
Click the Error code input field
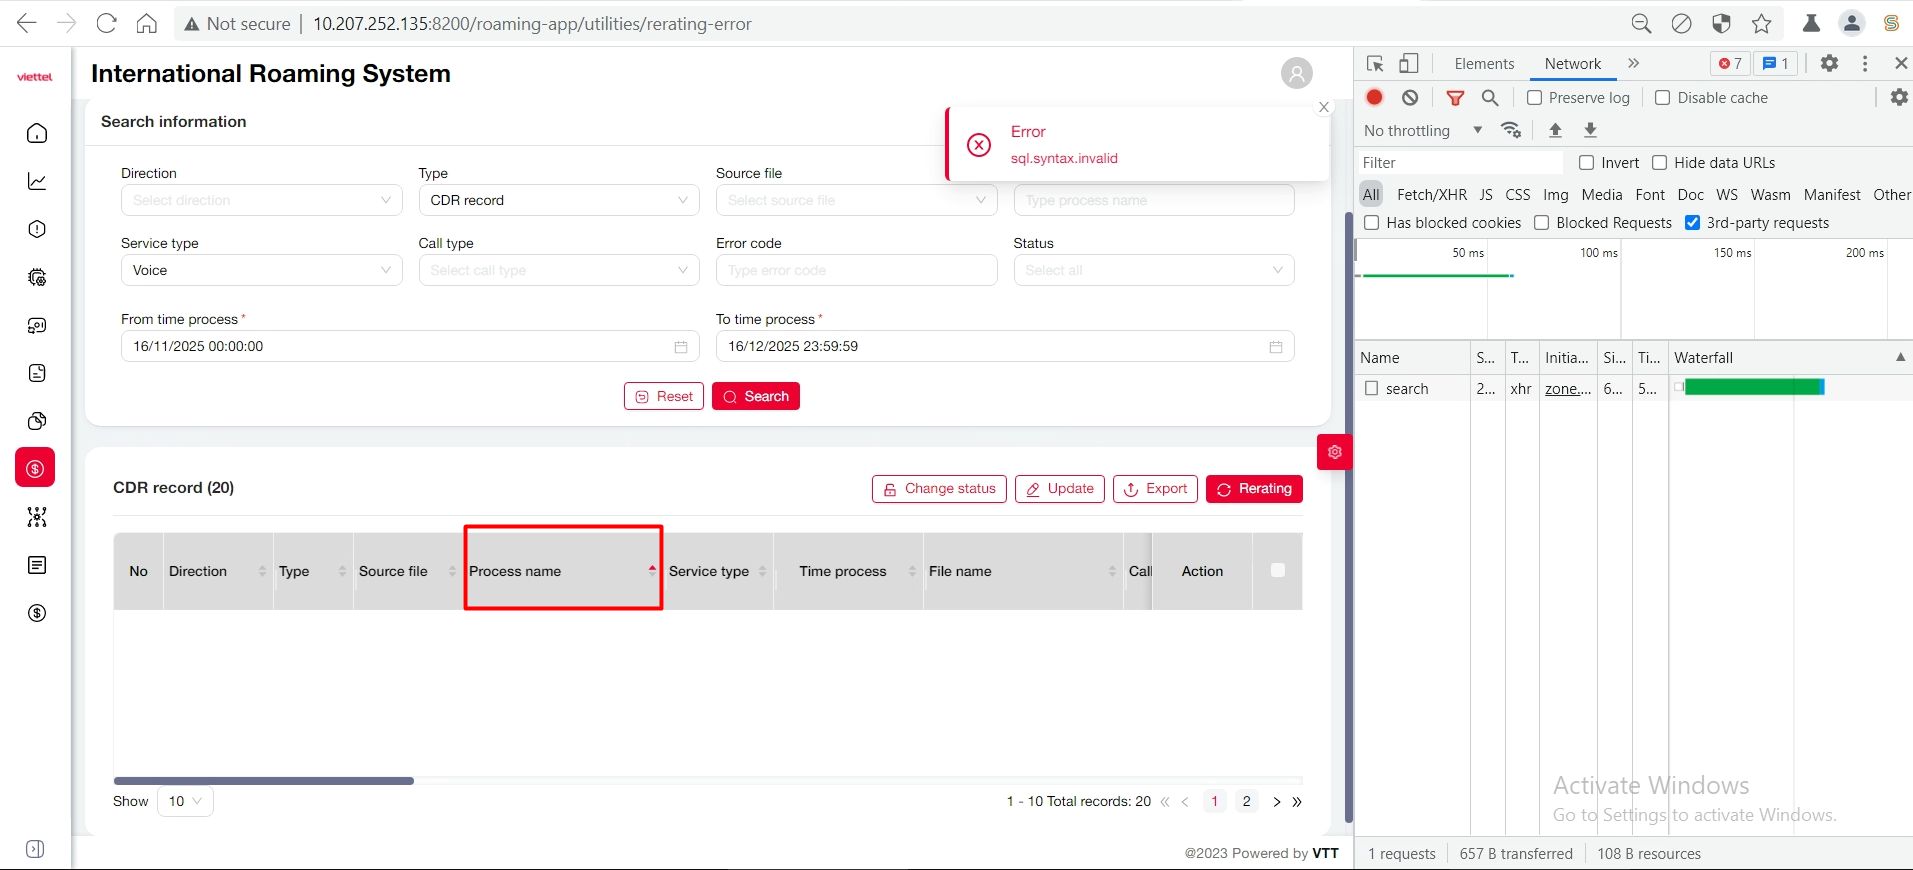(x=856, y=270)
